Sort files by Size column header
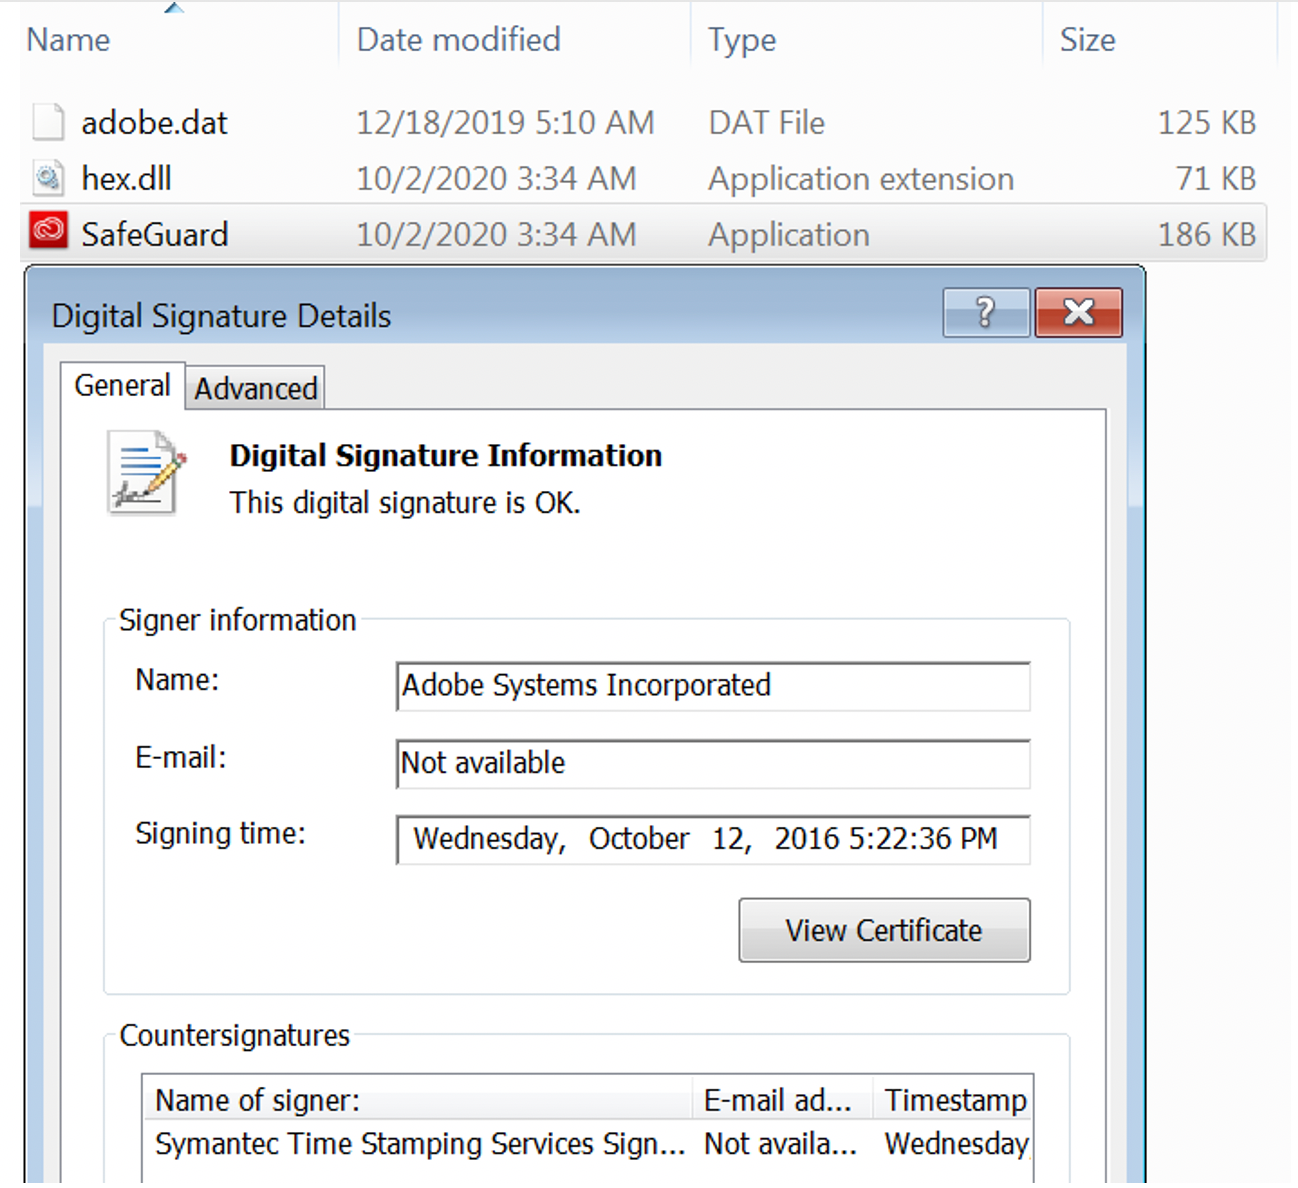This screenshot has width=1298, height=1188. click(1087, 40)
